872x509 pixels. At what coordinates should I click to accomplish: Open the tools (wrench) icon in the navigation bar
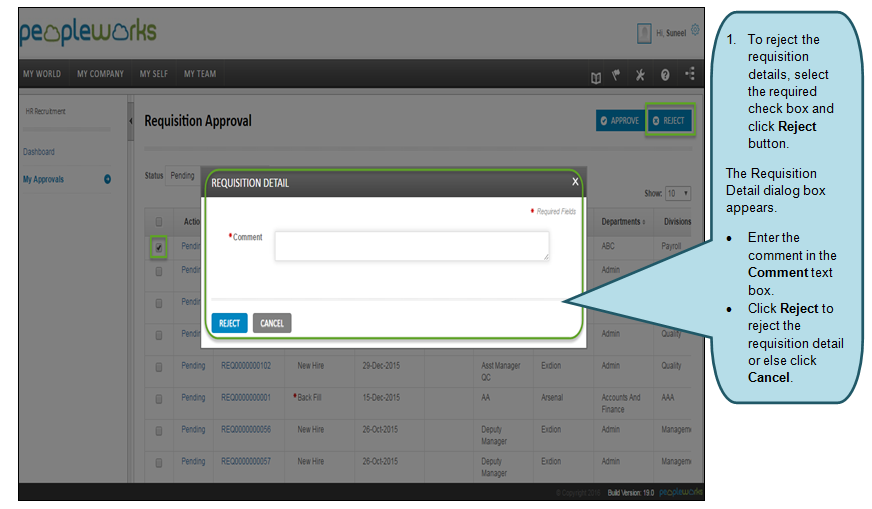[x=640, y=75]
